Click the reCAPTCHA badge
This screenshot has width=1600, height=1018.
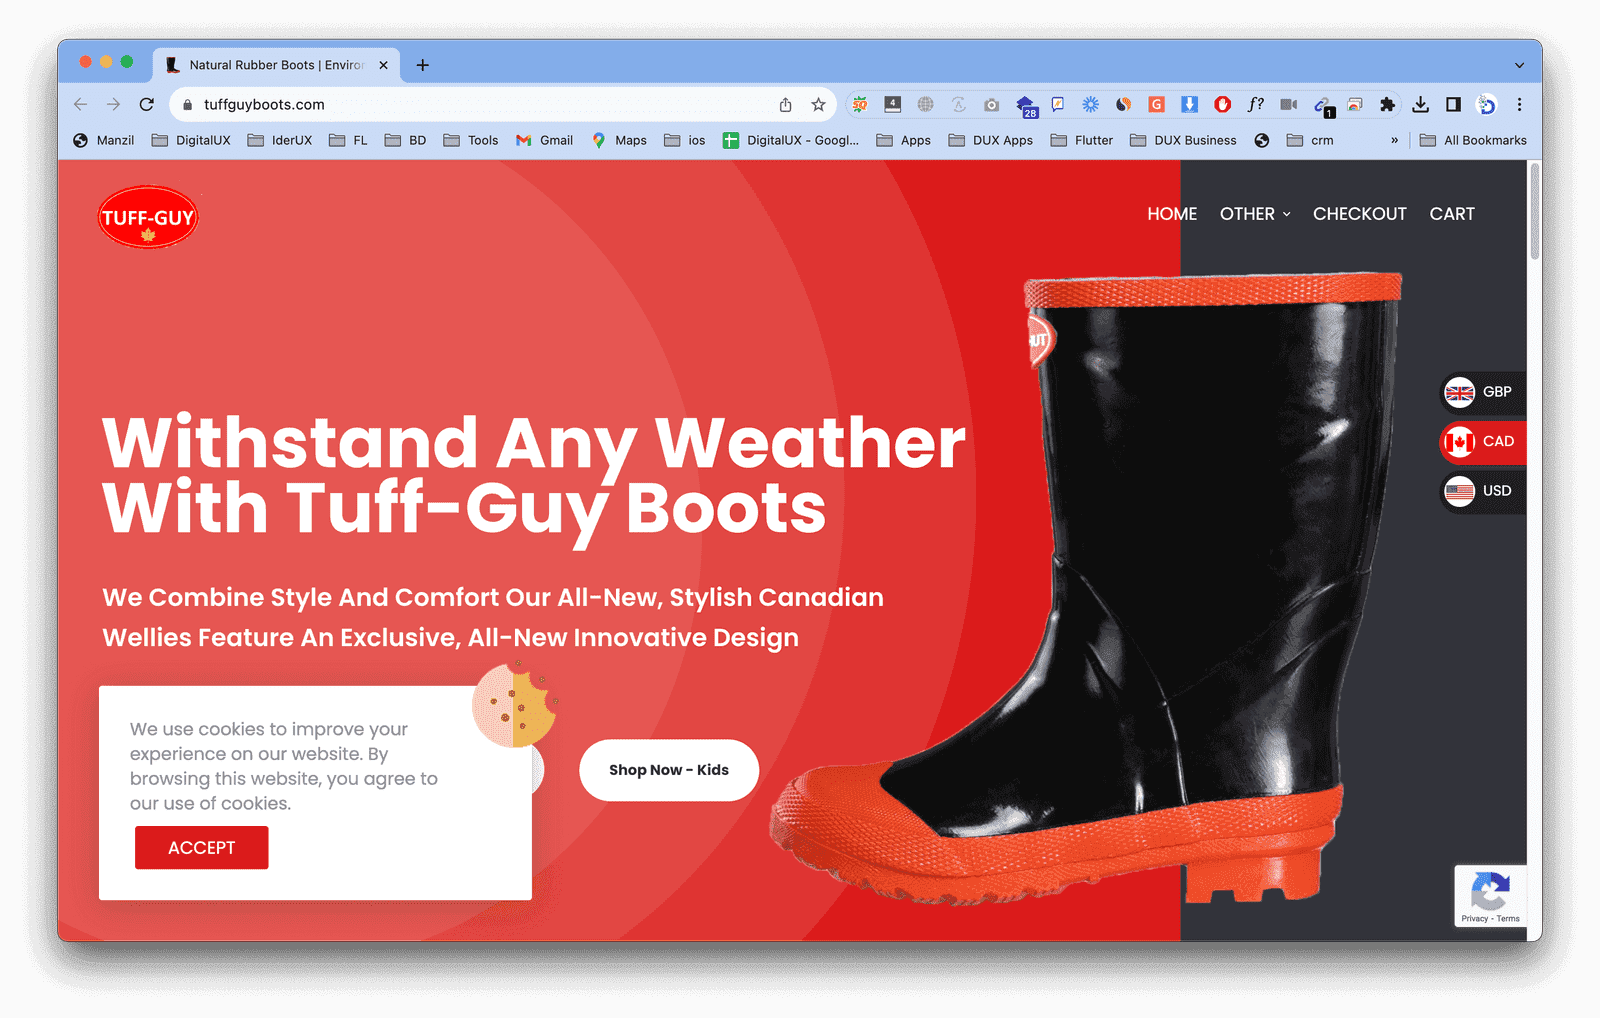tap(1490, 895)
